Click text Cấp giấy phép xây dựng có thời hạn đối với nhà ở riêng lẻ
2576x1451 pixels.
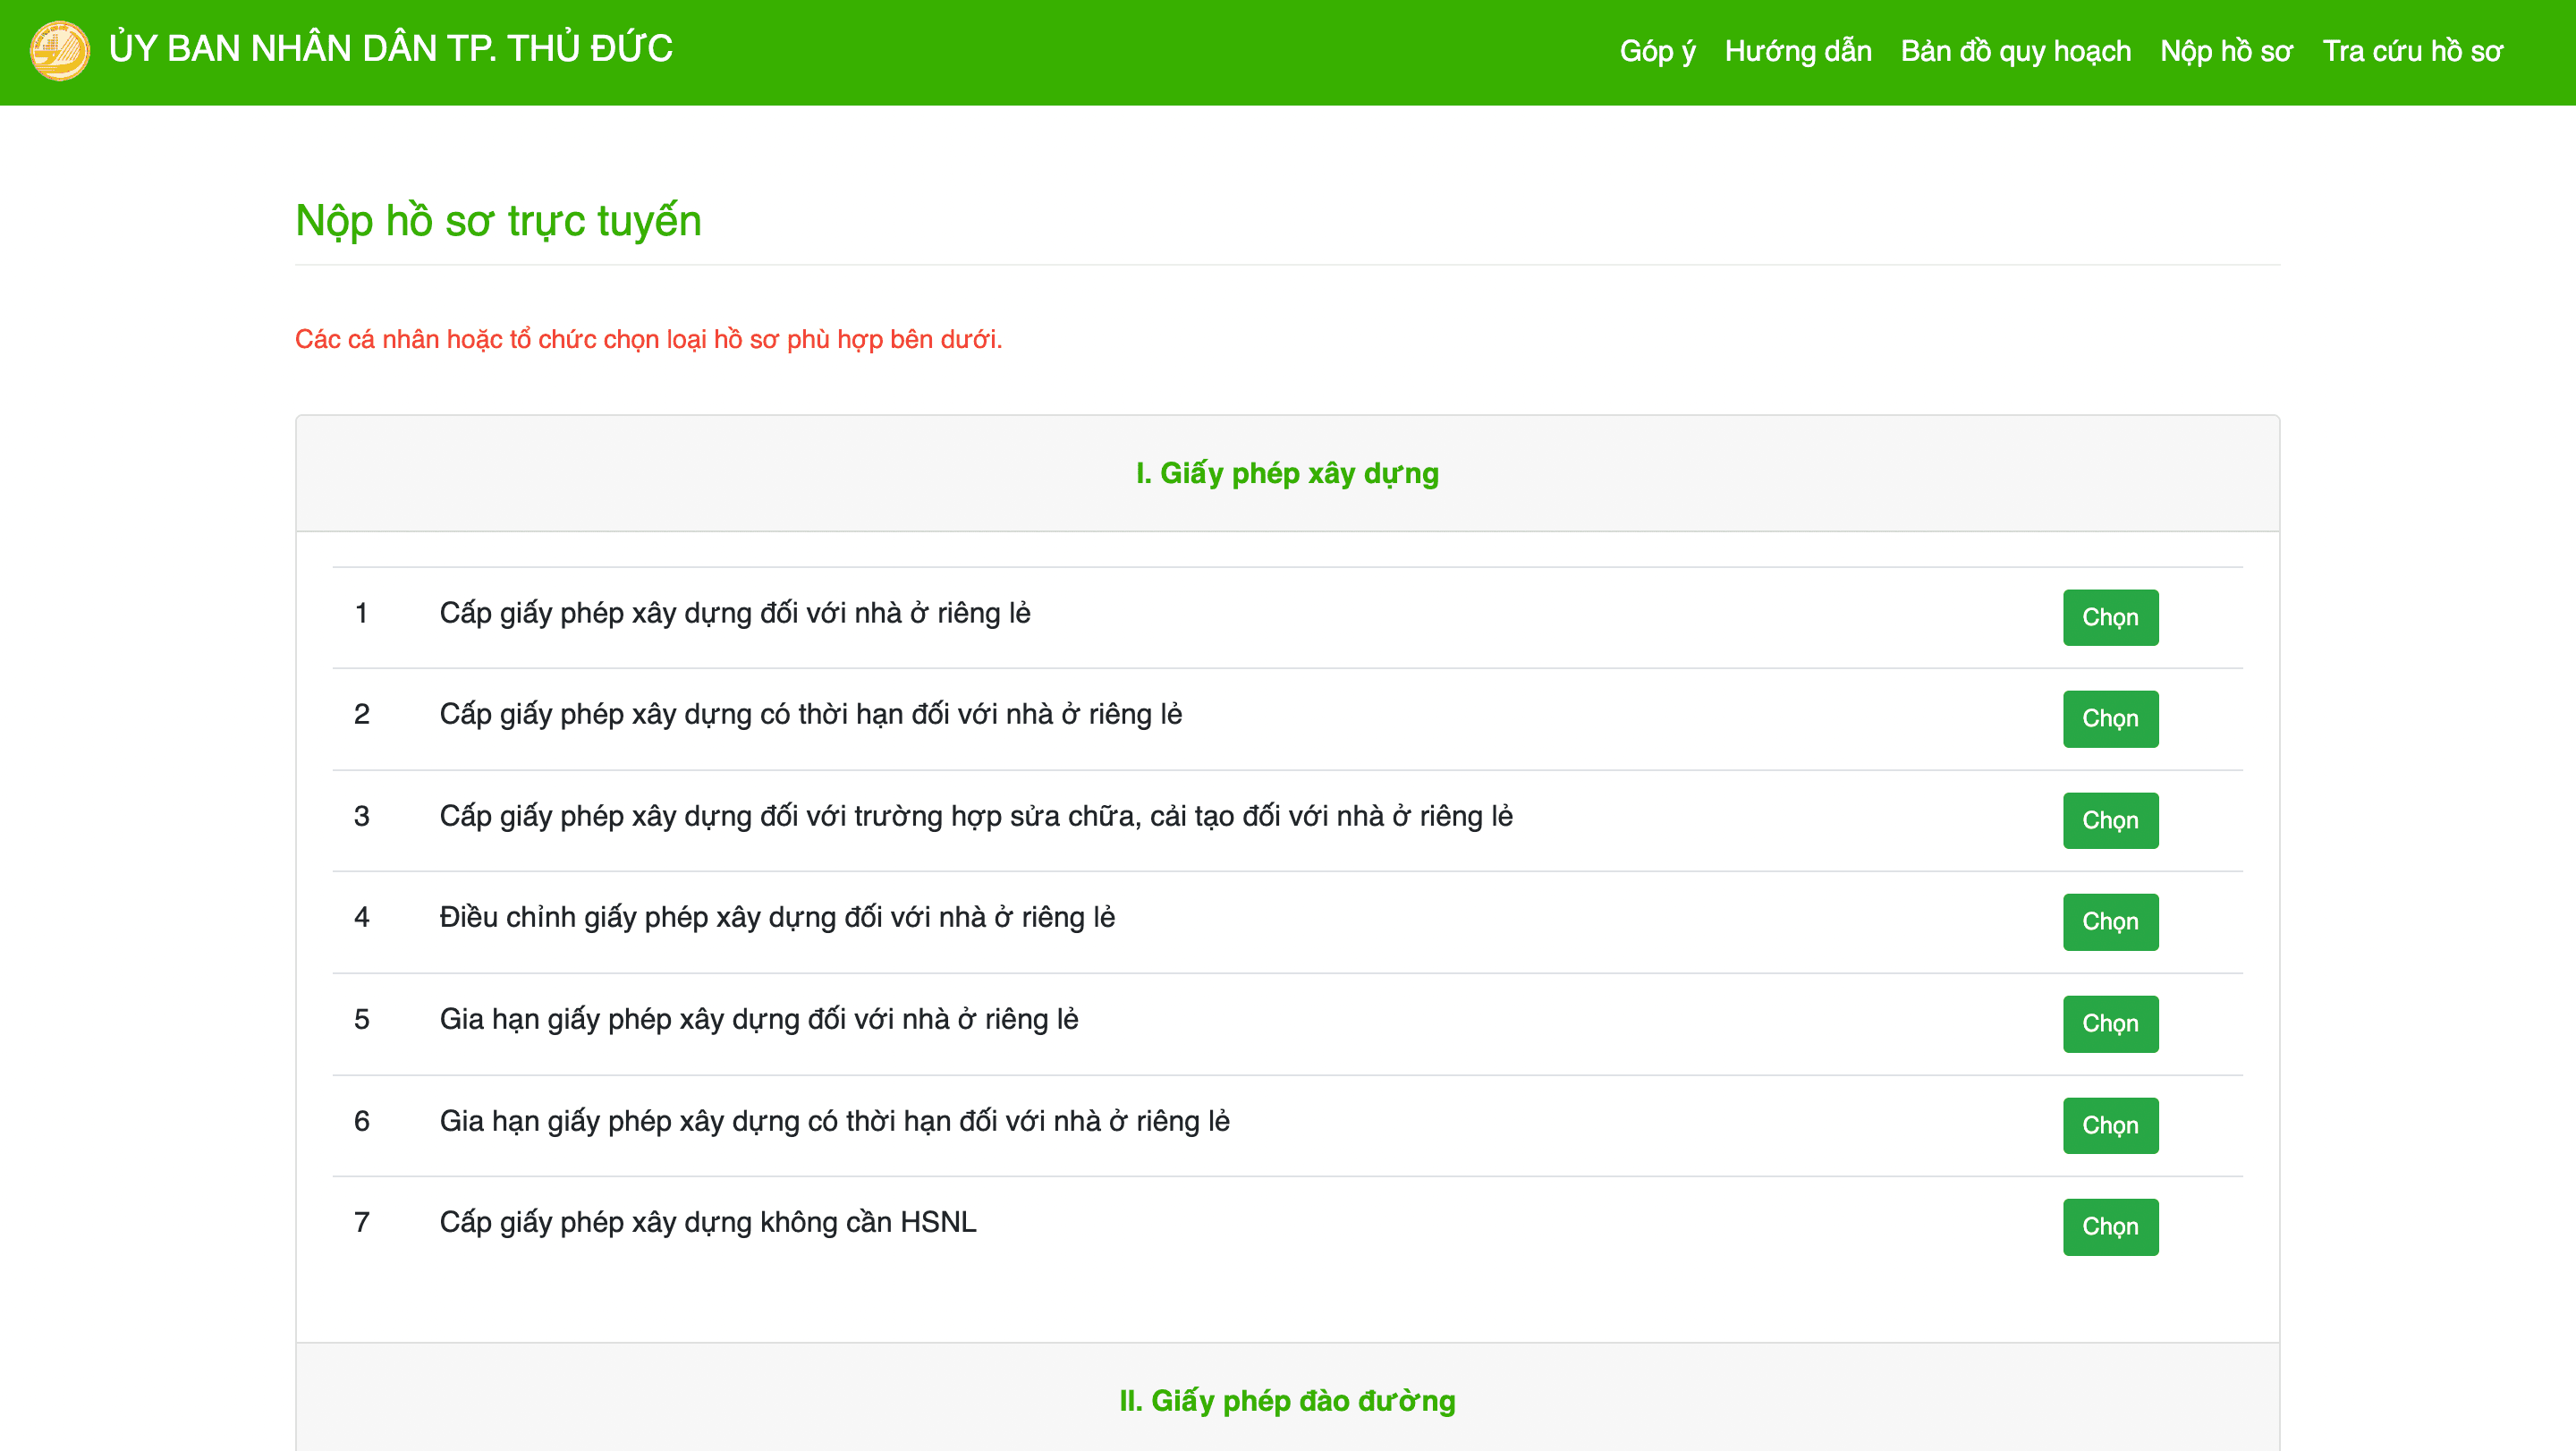click(x=810, y=714)
